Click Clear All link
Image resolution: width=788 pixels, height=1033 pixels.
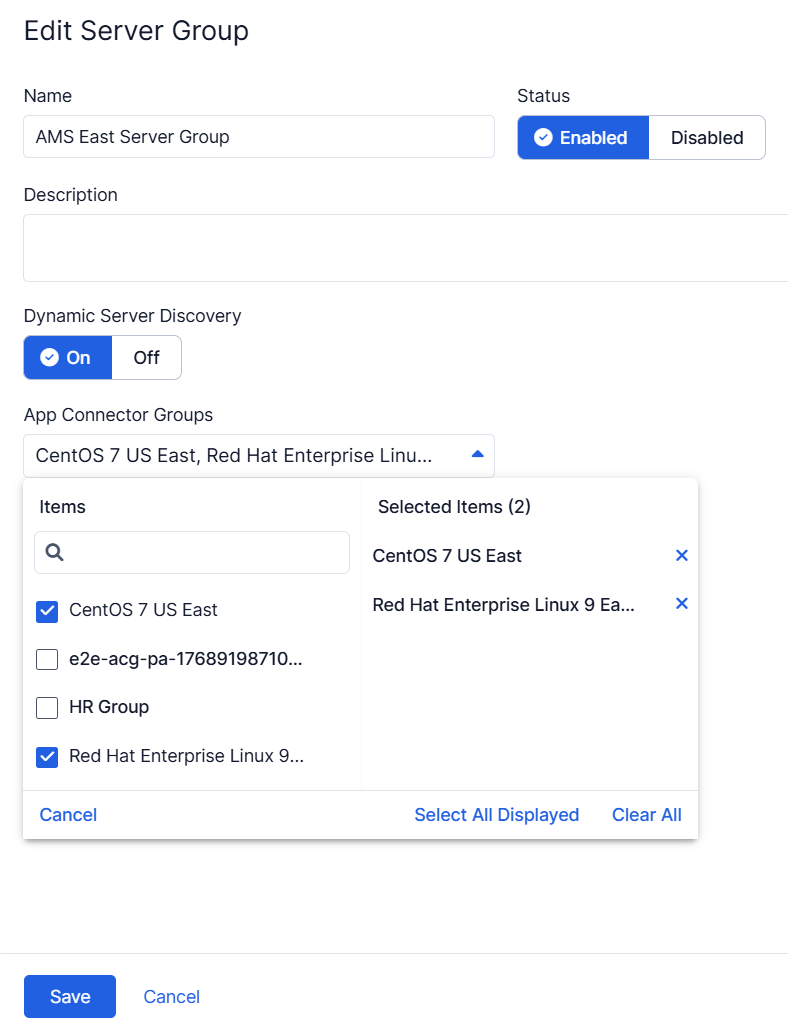point(647,815)
